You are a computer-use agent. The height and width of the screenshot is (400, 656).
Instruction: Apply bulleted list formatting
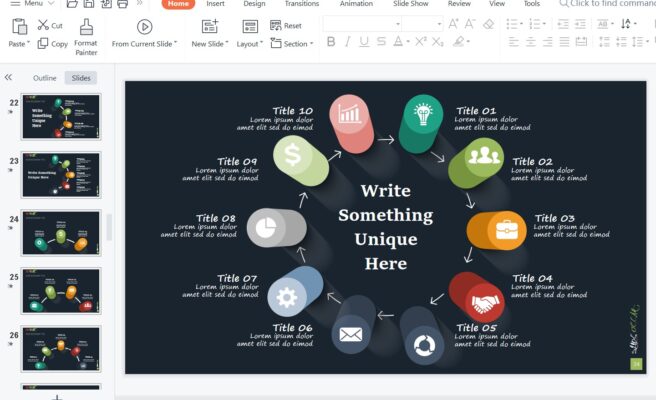pos(514,24)
